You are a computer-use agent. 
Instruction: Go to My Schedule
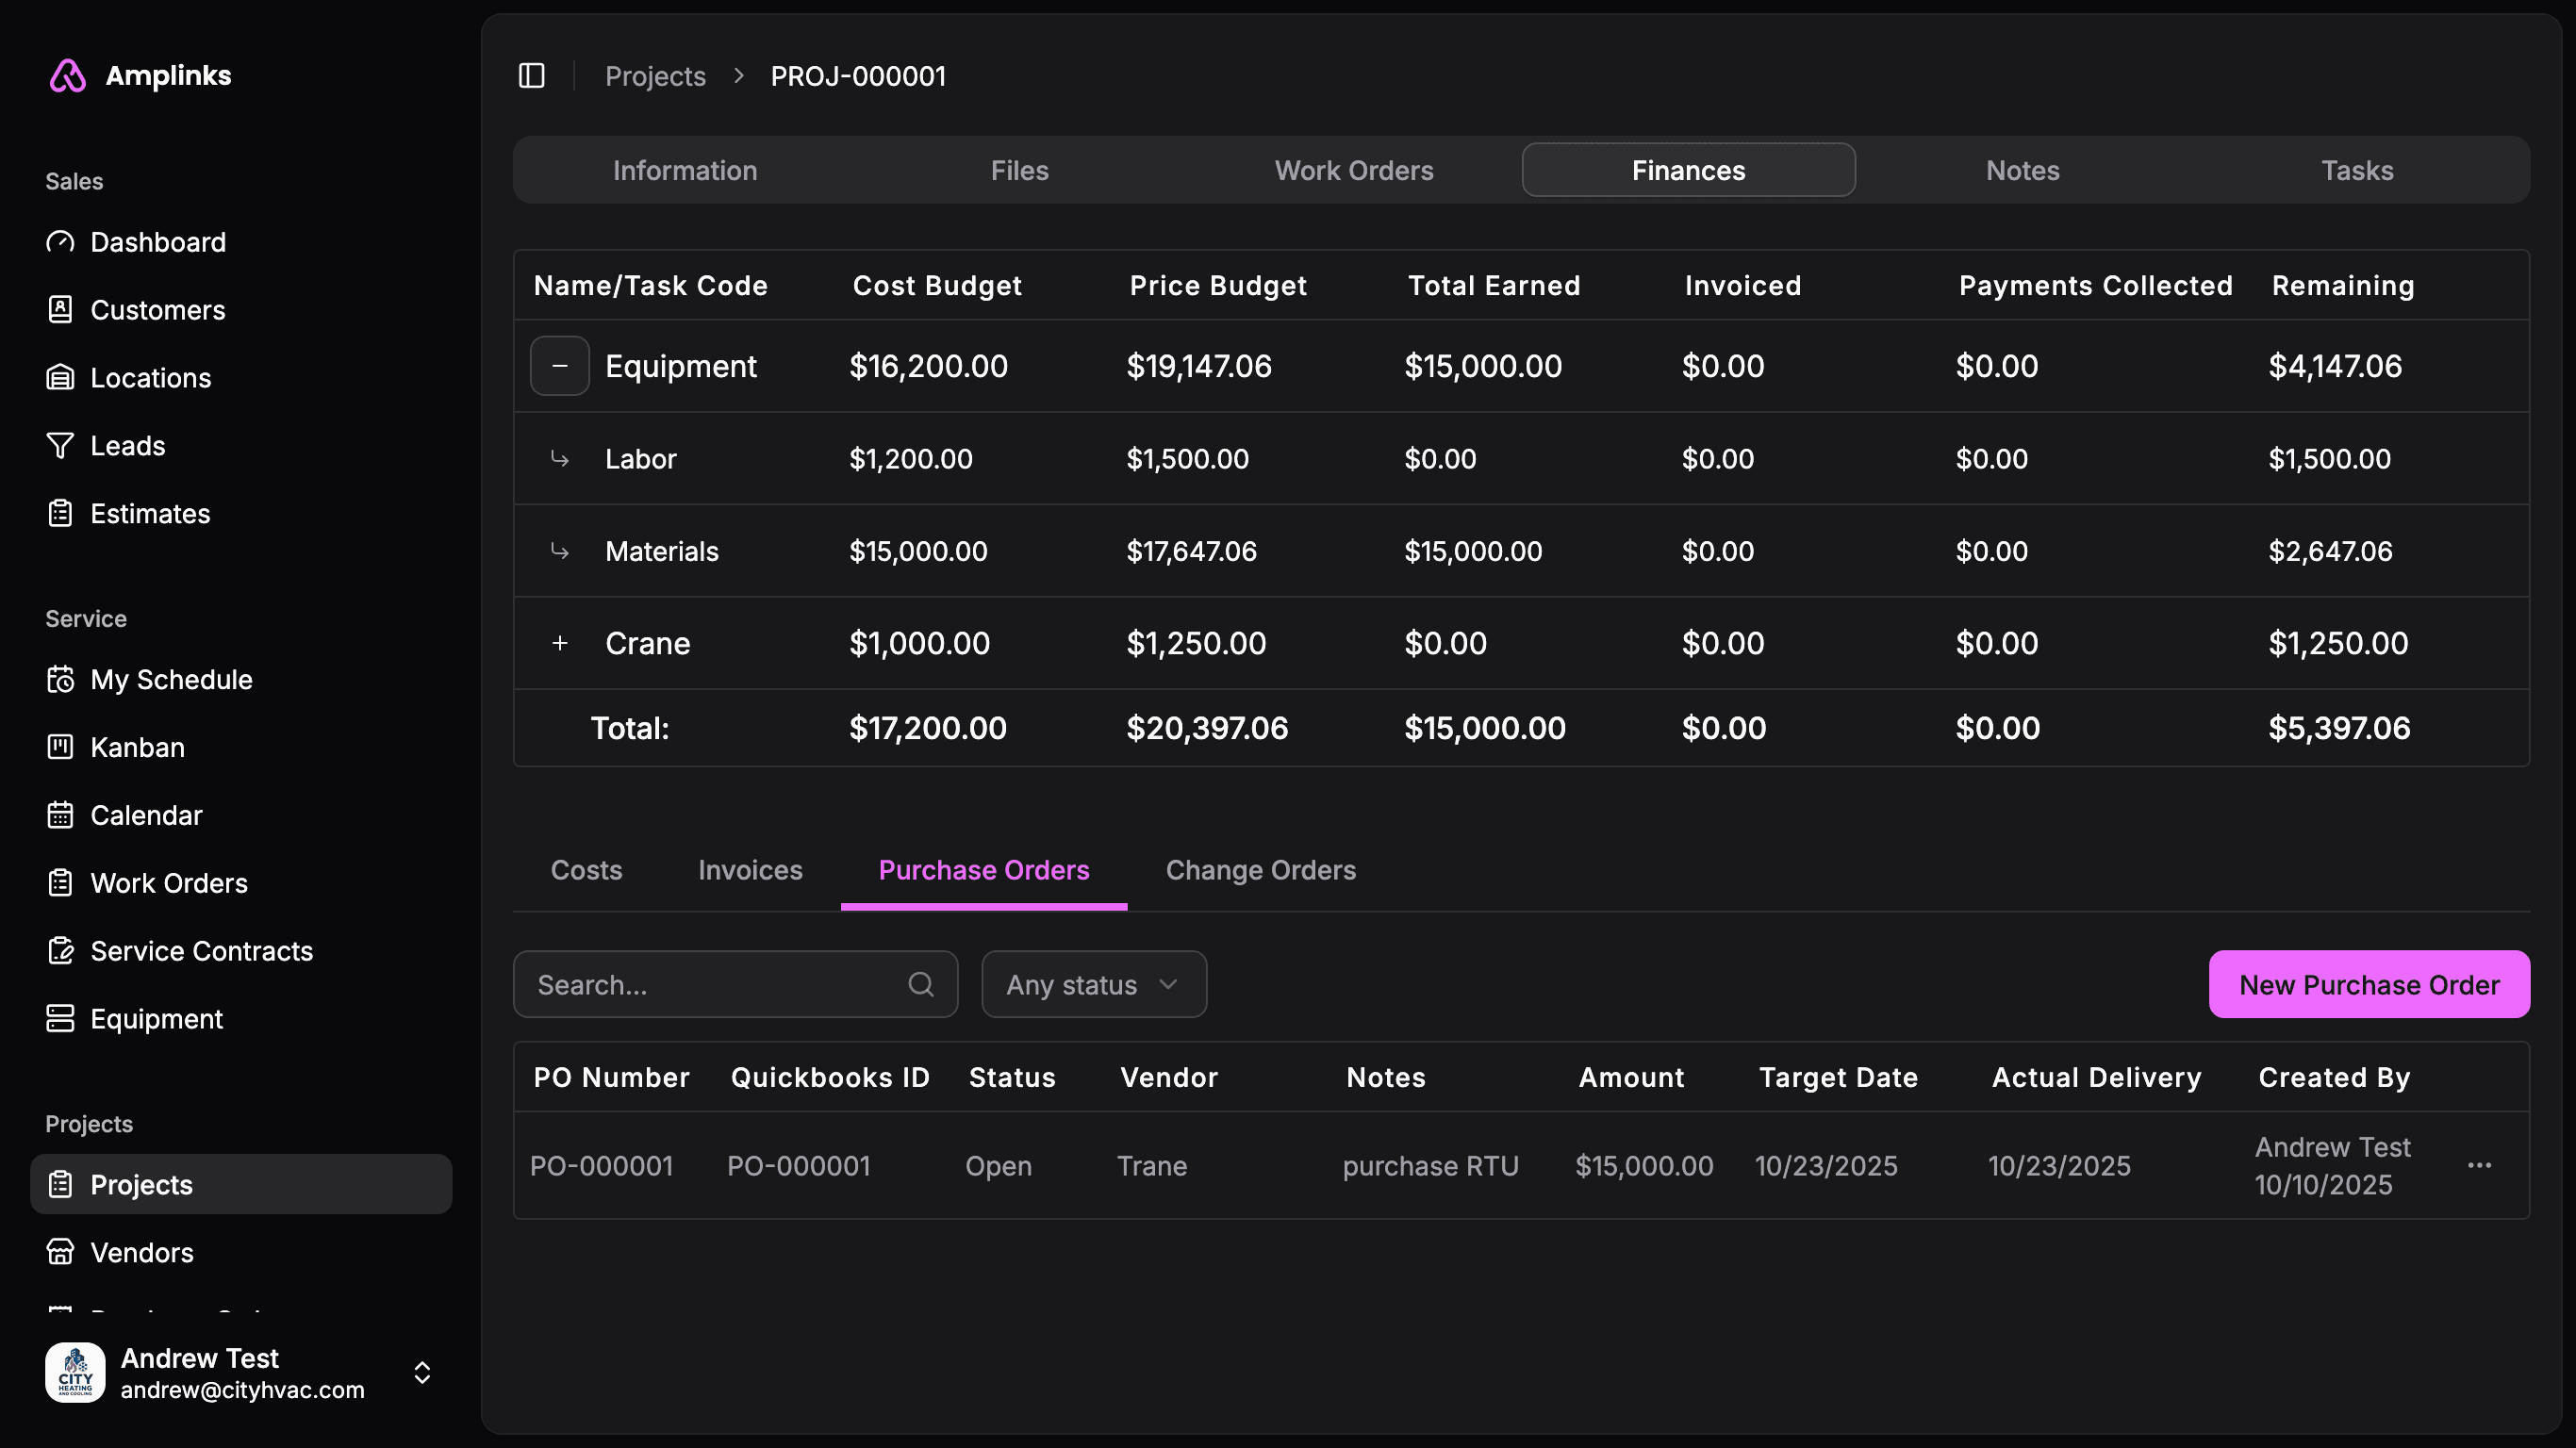click(170, 680)
